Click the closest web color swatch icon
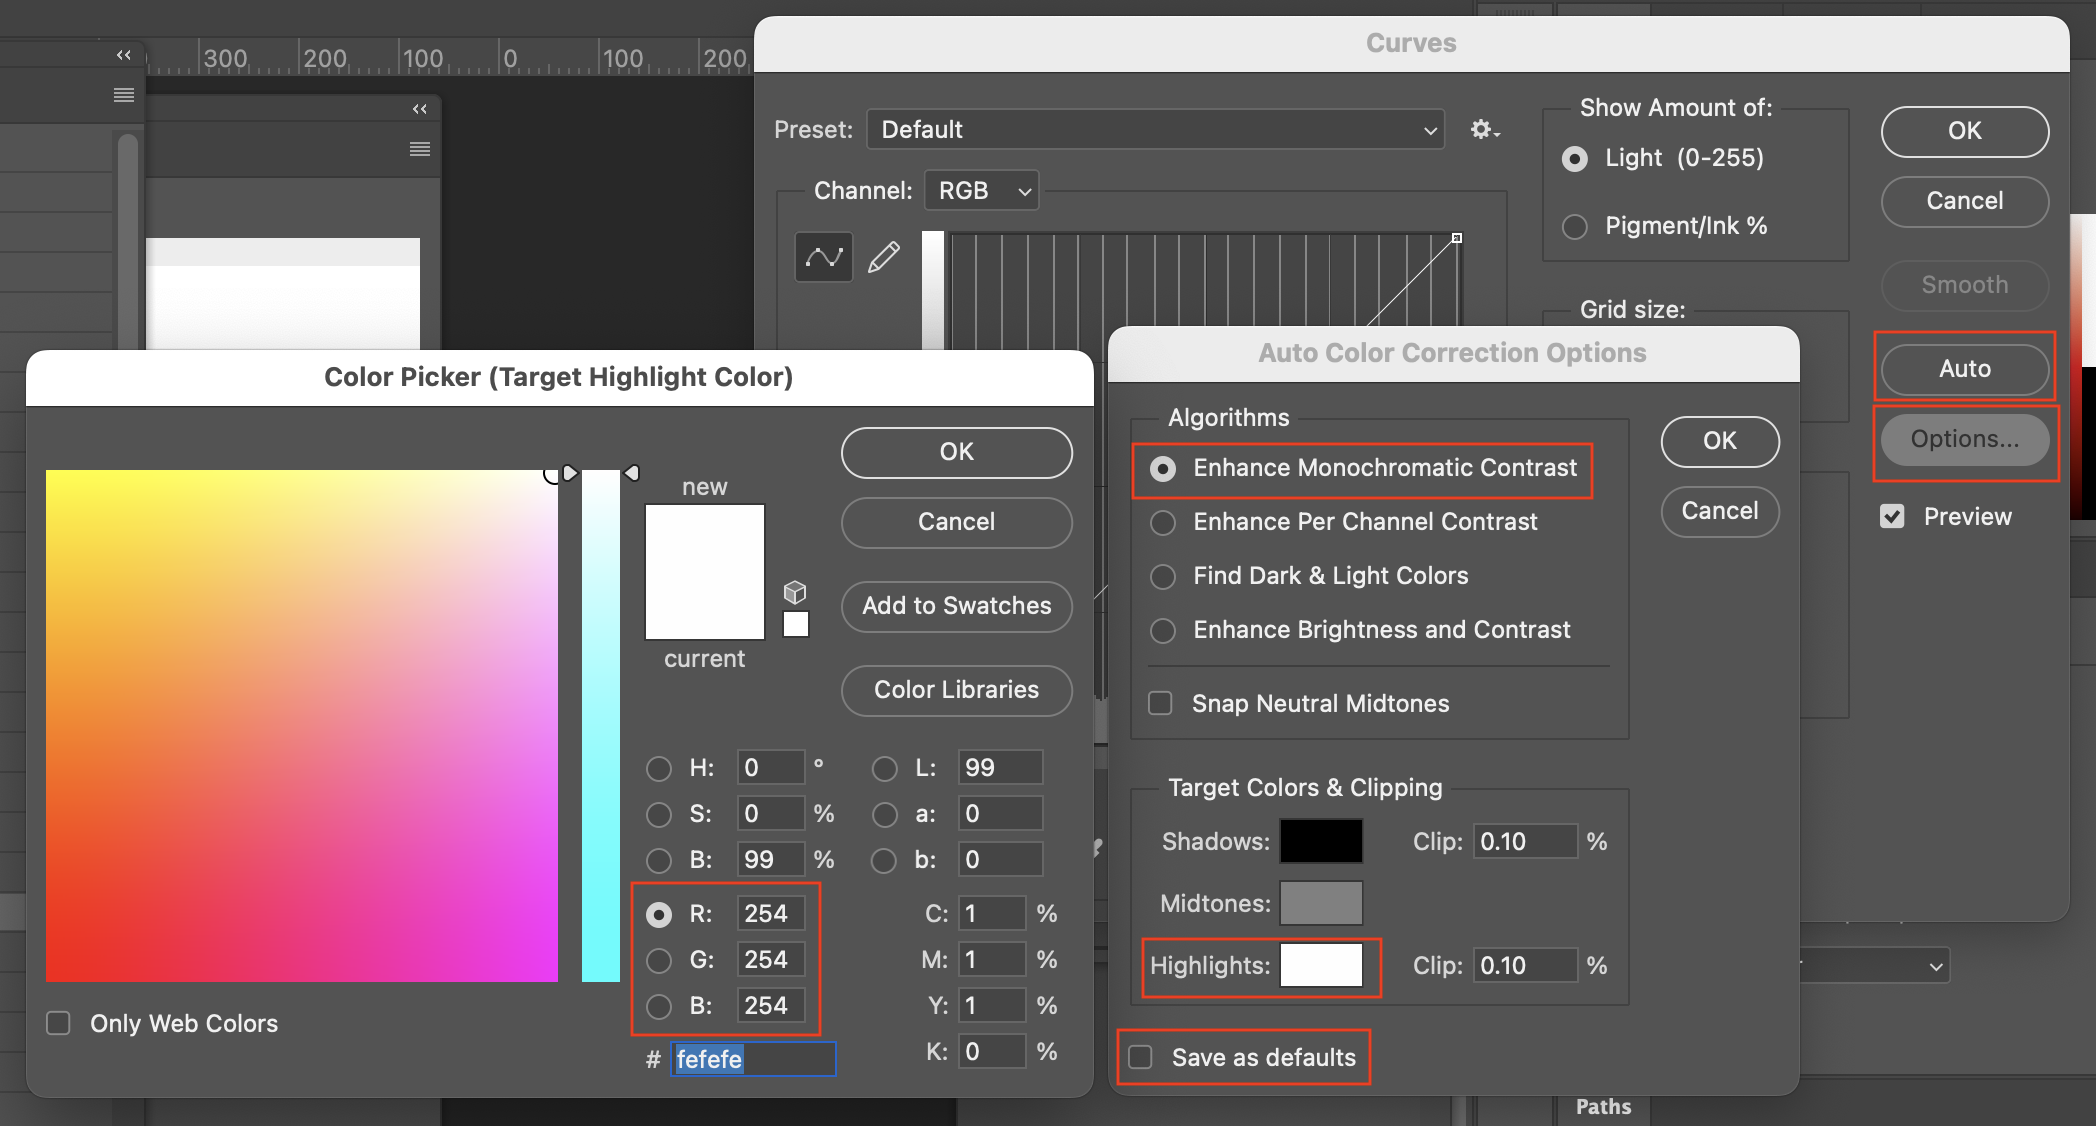This screenshot has width=2096, height=1126. (795, 623)
